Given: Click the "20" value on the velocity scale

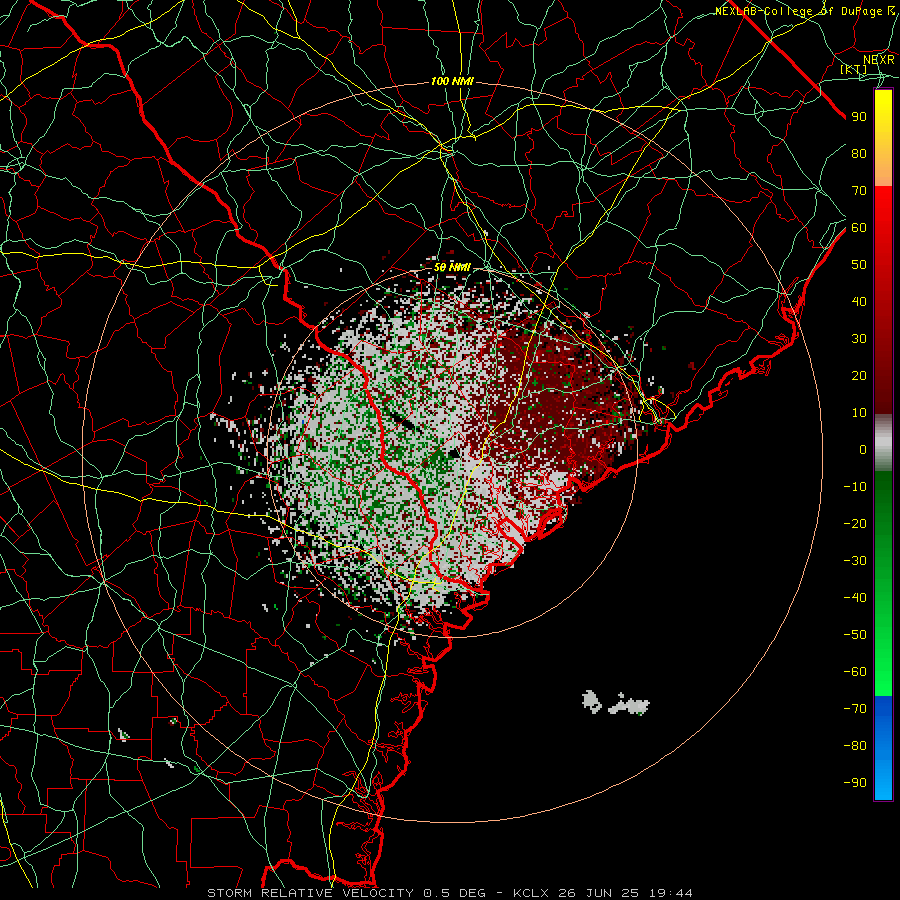Looking at the screenshot, I should point(859,375).
